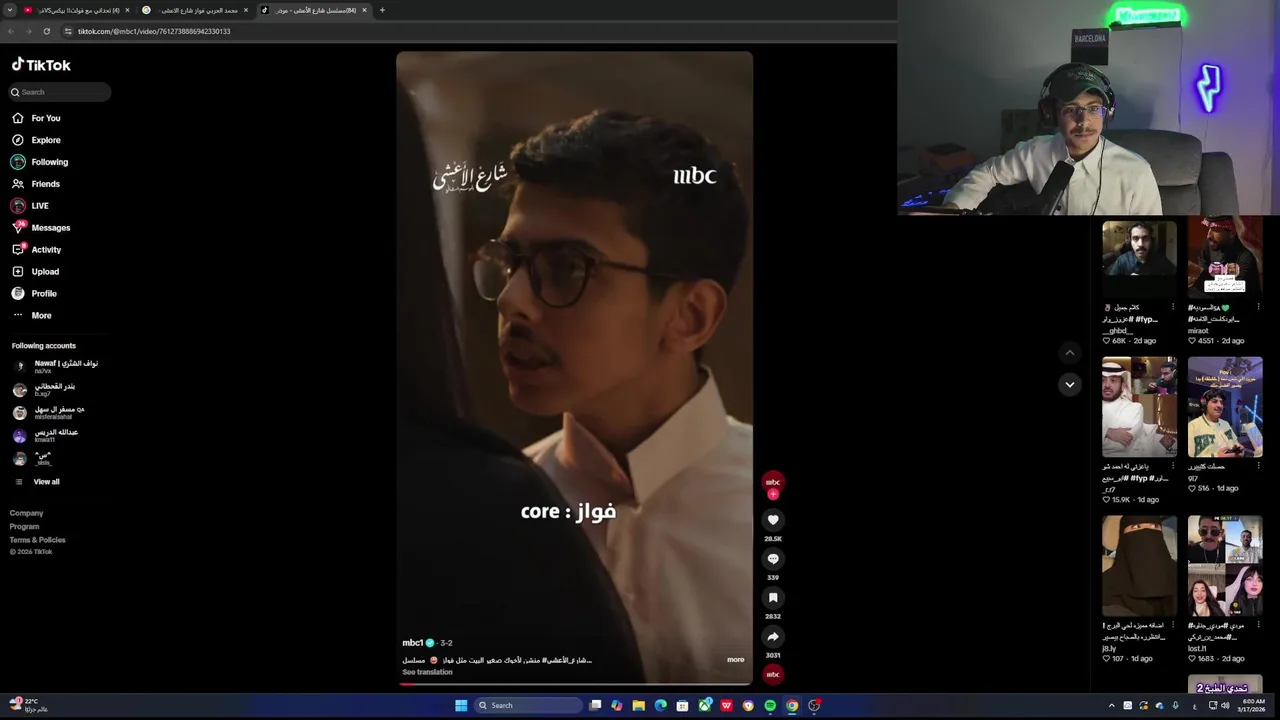
Task: Open the mbc1 username on the video
Action: point(412,643)
